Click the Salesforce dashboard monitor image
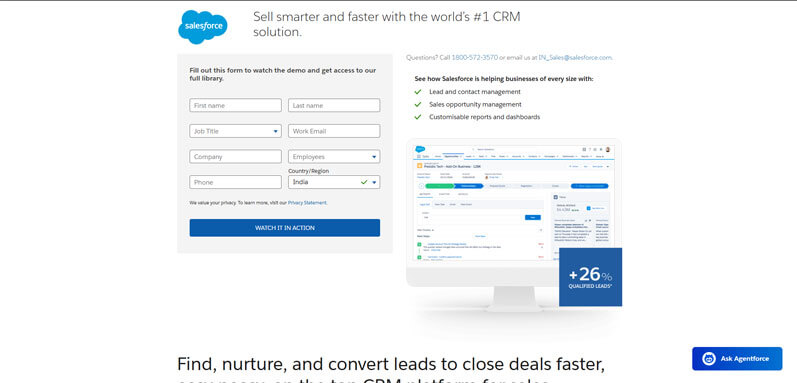The height and width of the screenshot is (383, 797). (513, 224)
